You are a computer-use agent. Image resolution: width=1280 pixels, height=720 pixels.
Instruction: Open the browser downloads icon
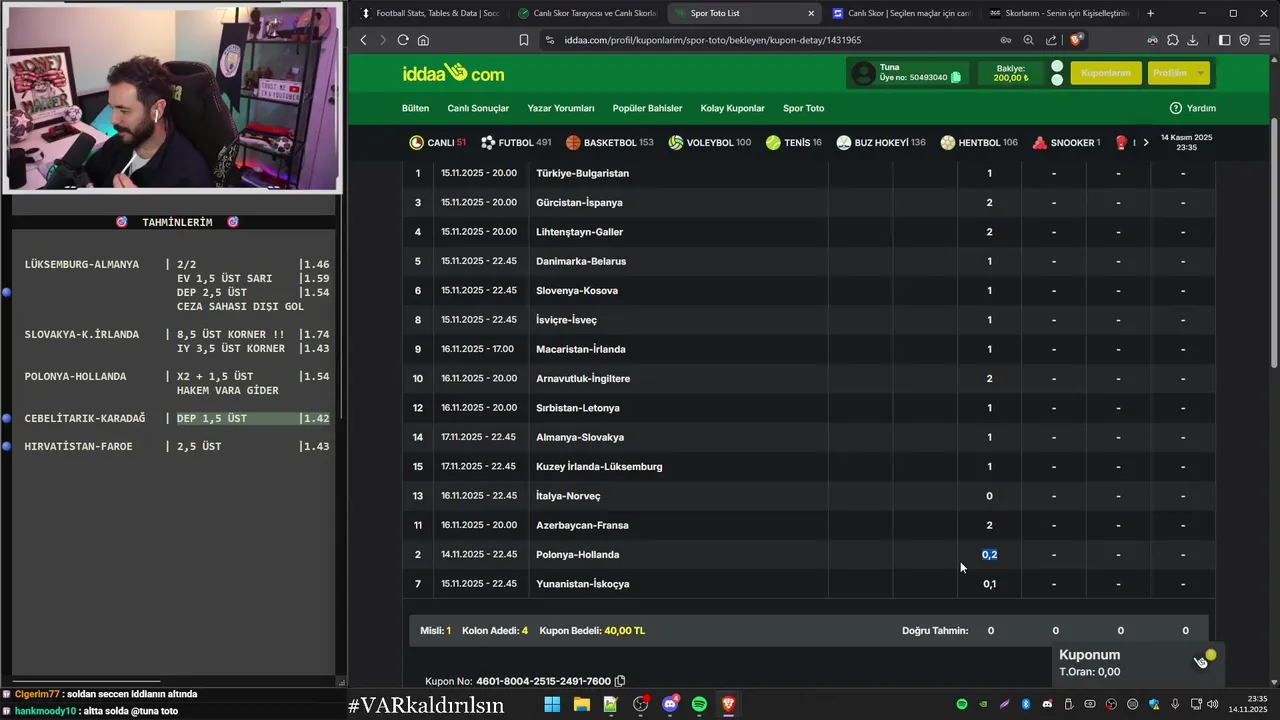point(1193,40)
